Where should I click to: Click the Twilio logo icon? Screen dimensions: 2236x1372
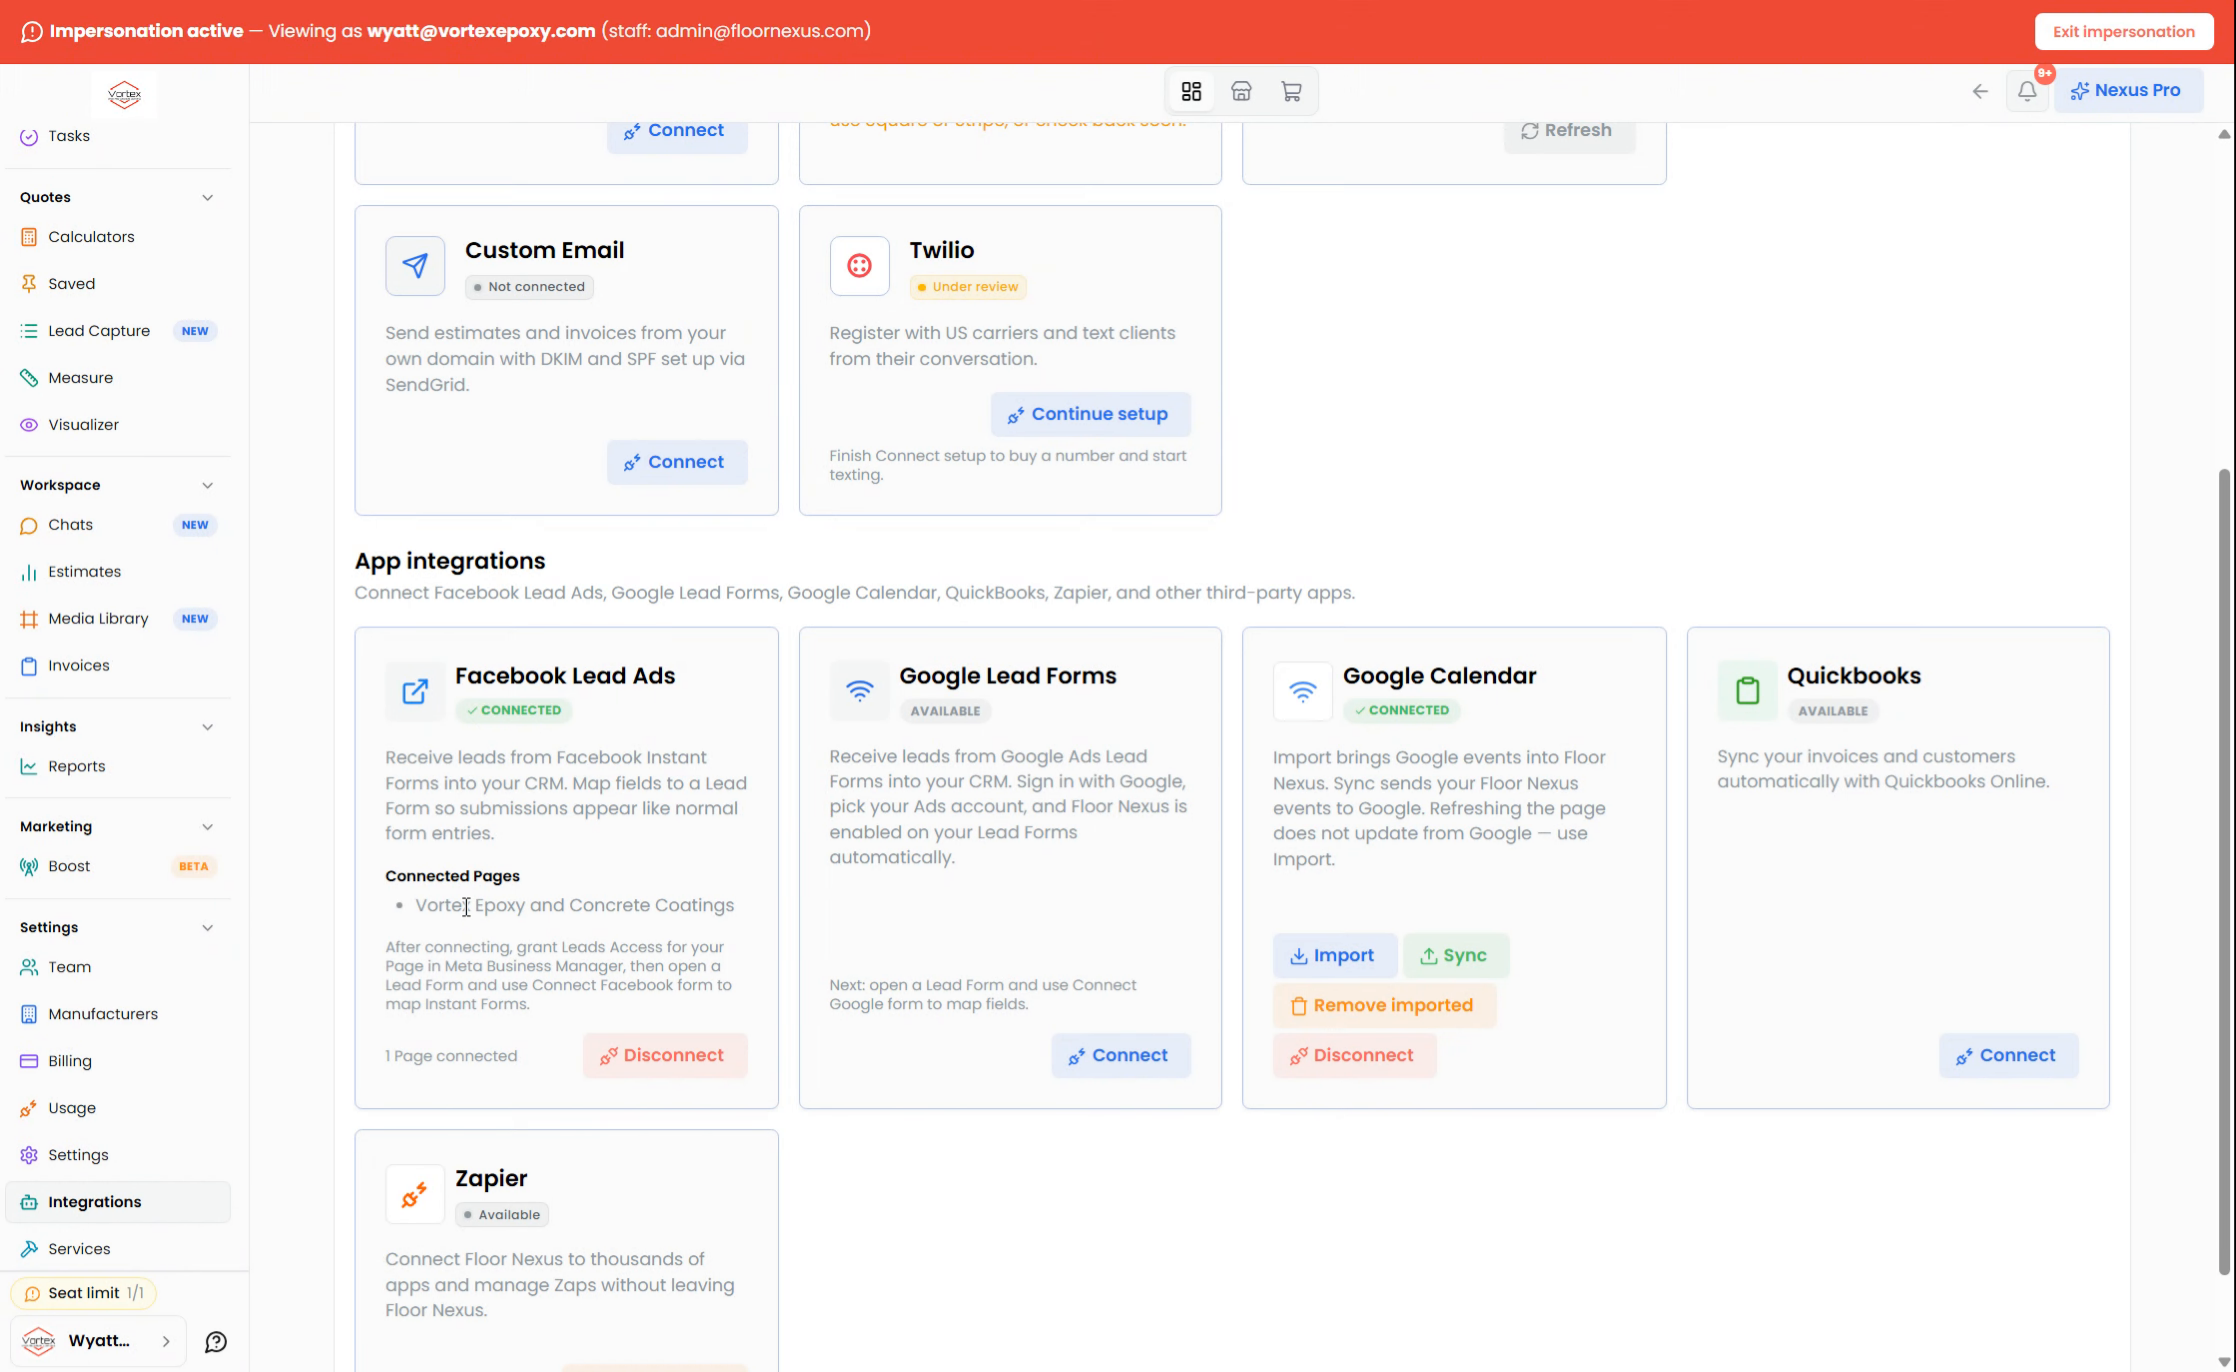tap(859, 265)
